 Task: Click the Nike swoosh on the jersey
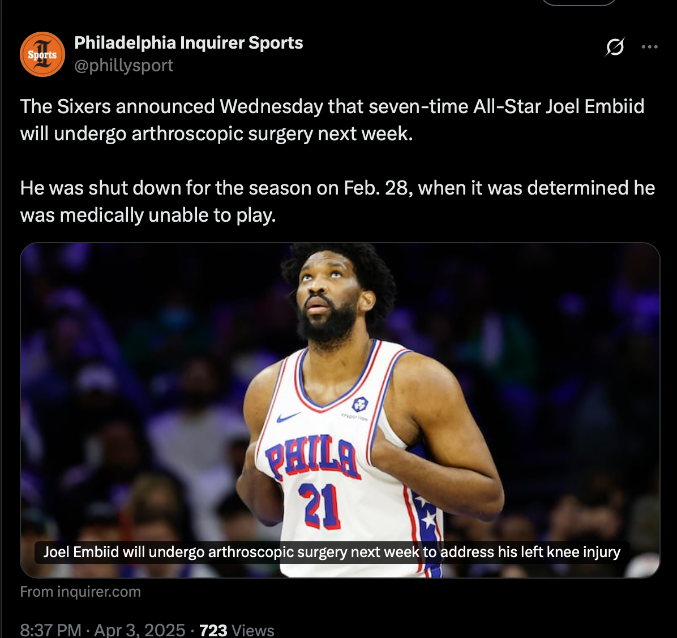point(288,417)
